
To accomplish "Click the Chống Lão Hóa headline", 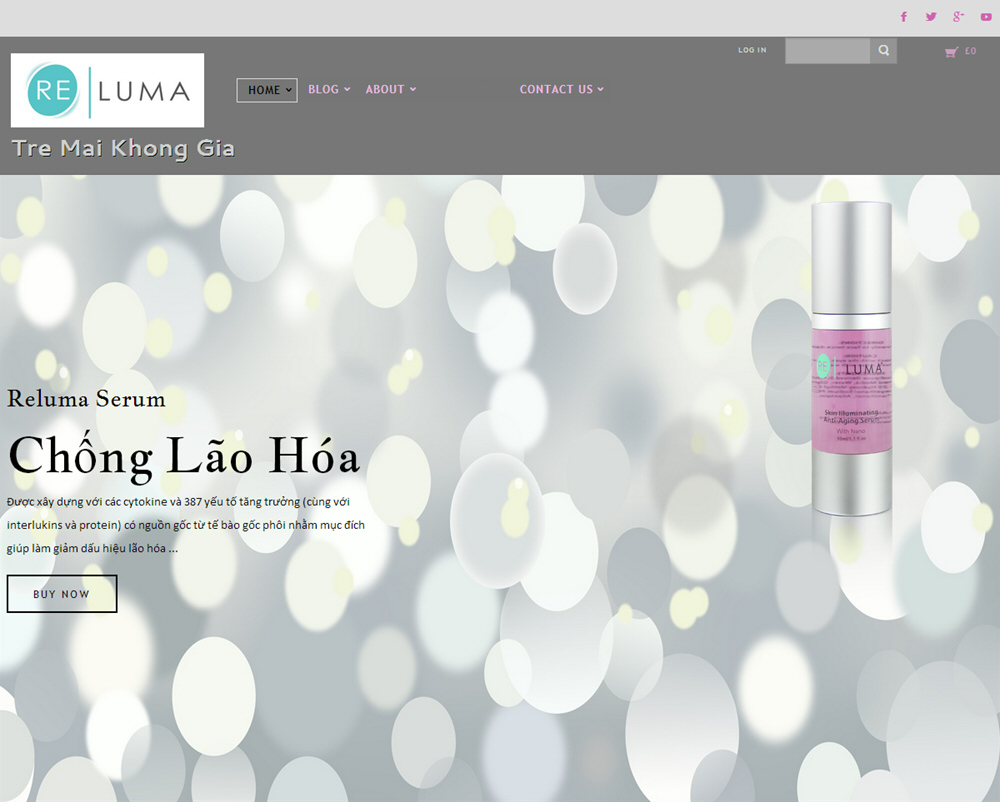I will (x=184, y=456).
